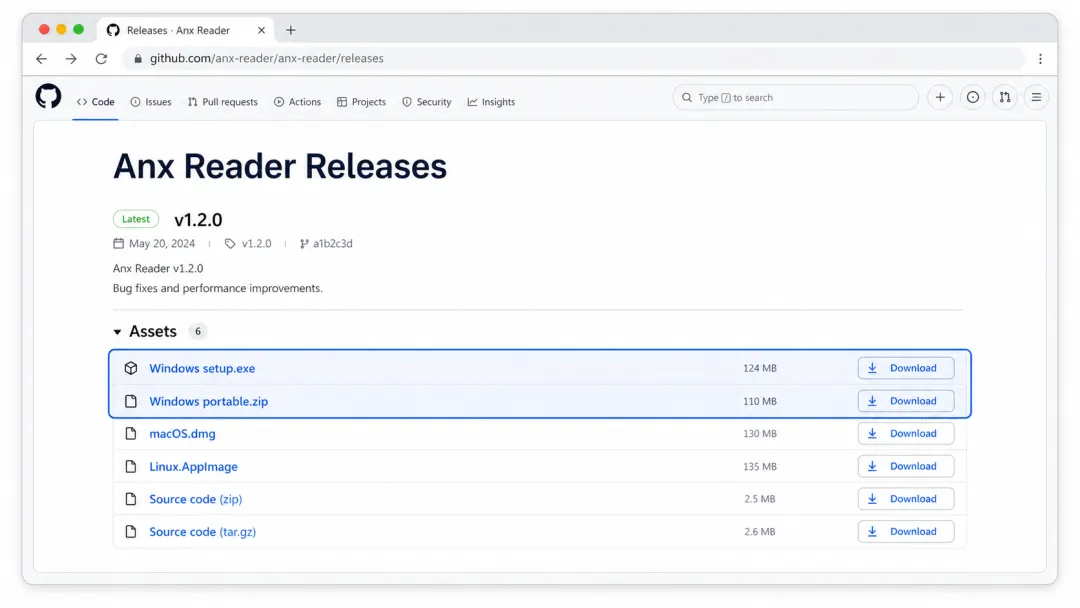Open the issues circle icon in GitHub header
This screenshot has height=608, width=1080.
click(x=973, y=97)
